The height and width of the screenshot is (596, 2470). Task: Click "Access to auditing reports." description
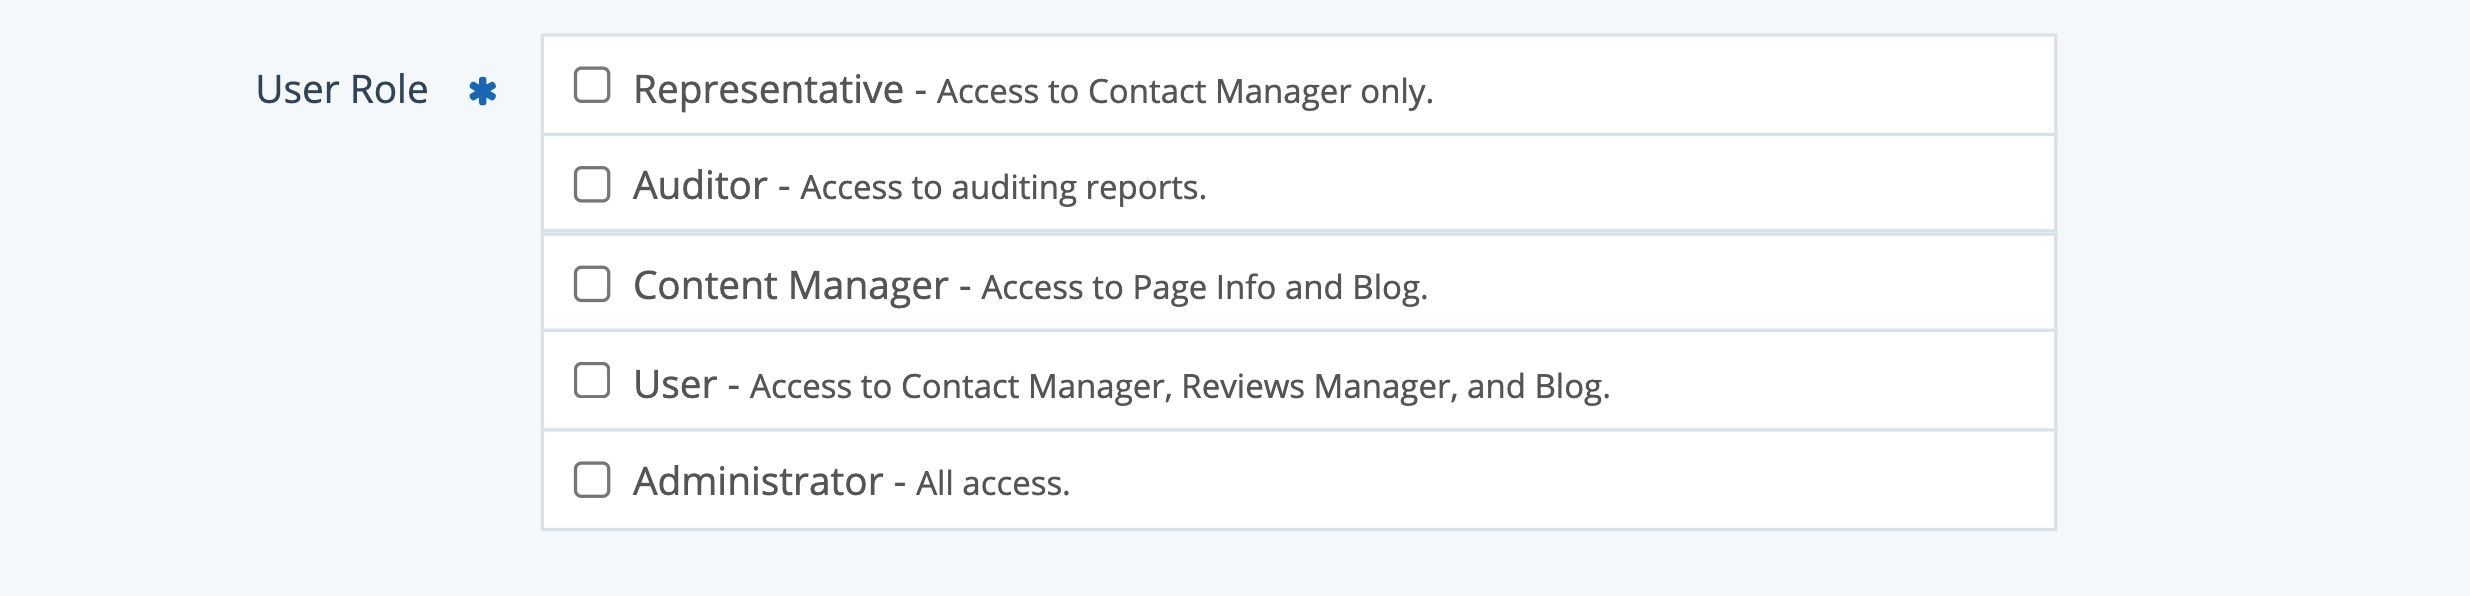[x=1003, y=188]
